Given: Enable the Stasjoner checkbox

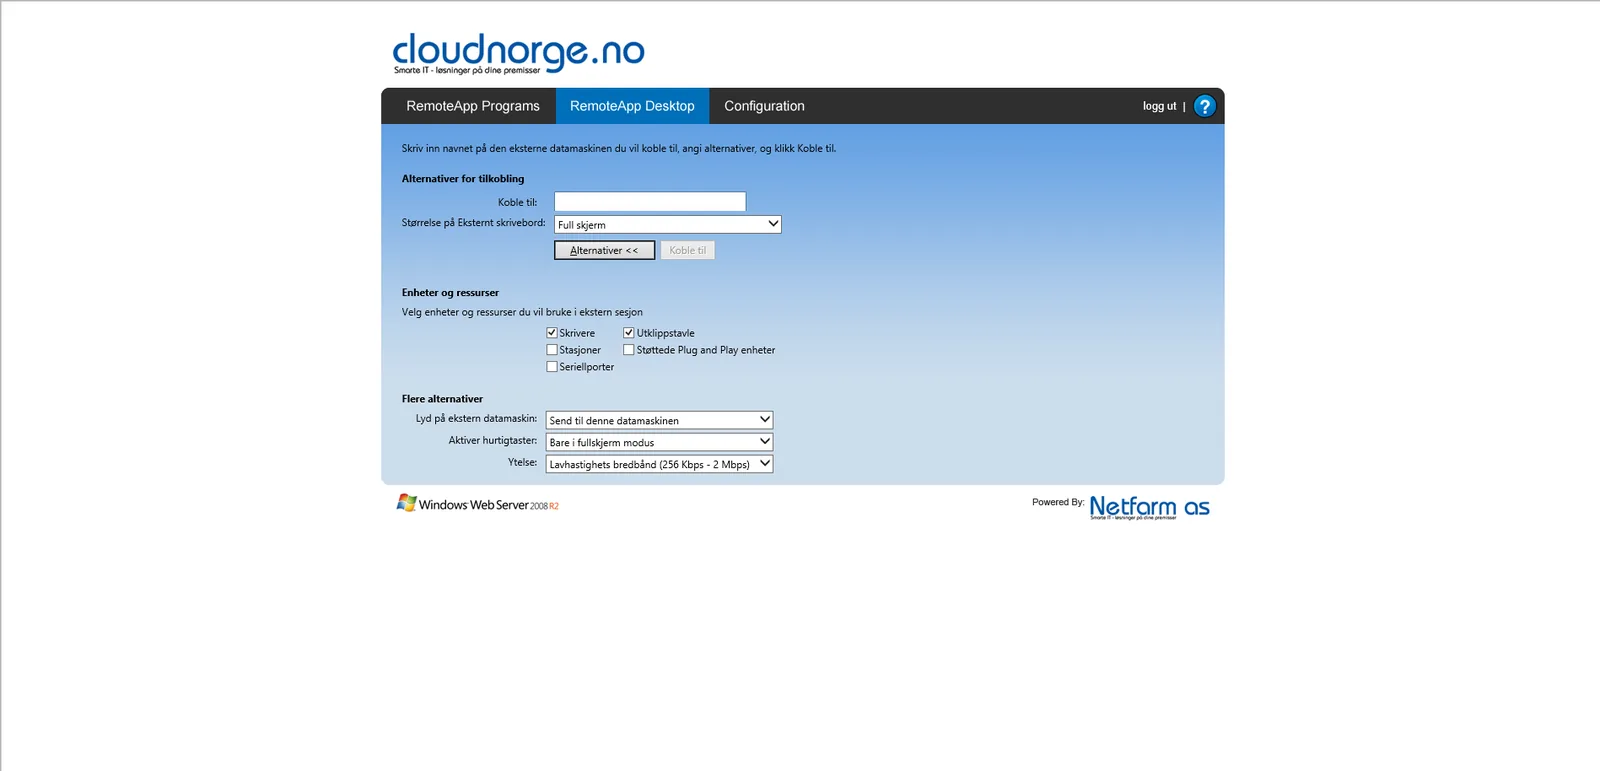Looking at the screenshot, I should 552,350.
